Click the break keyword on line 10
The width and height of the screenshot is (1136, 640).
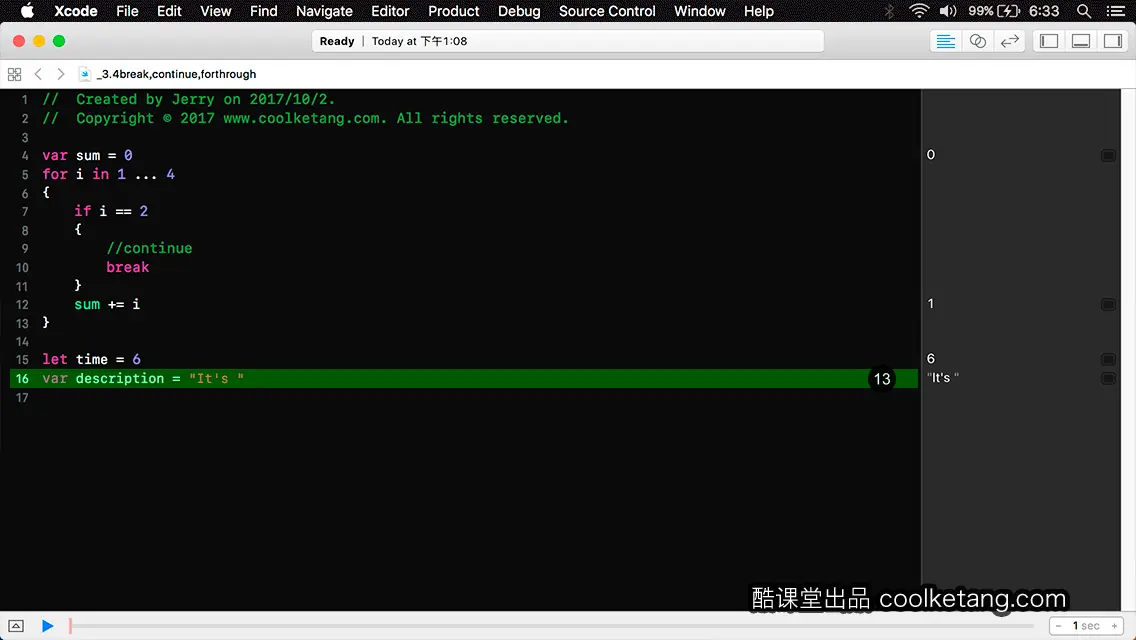(128, 267)
